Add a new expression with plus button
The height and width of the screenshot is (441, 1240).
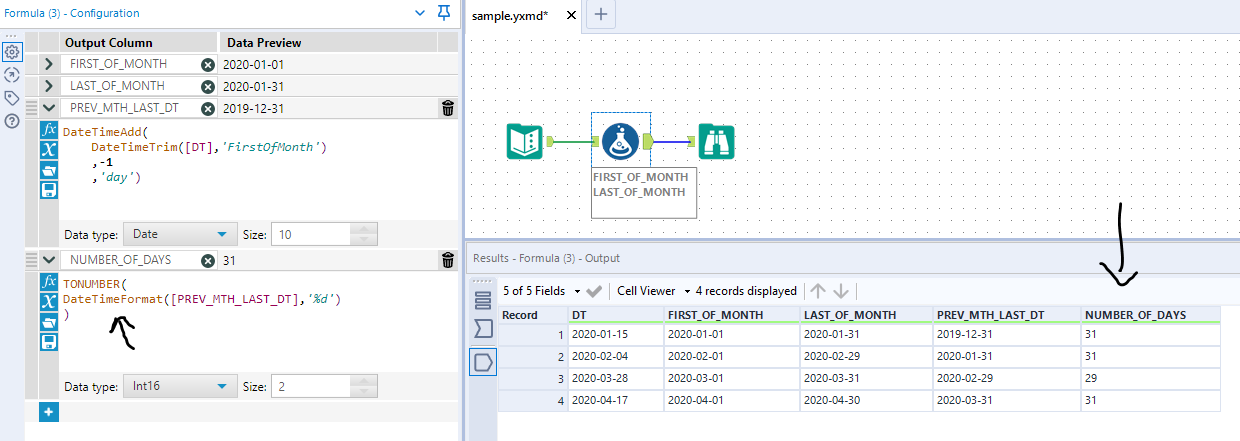coord(49,411)
